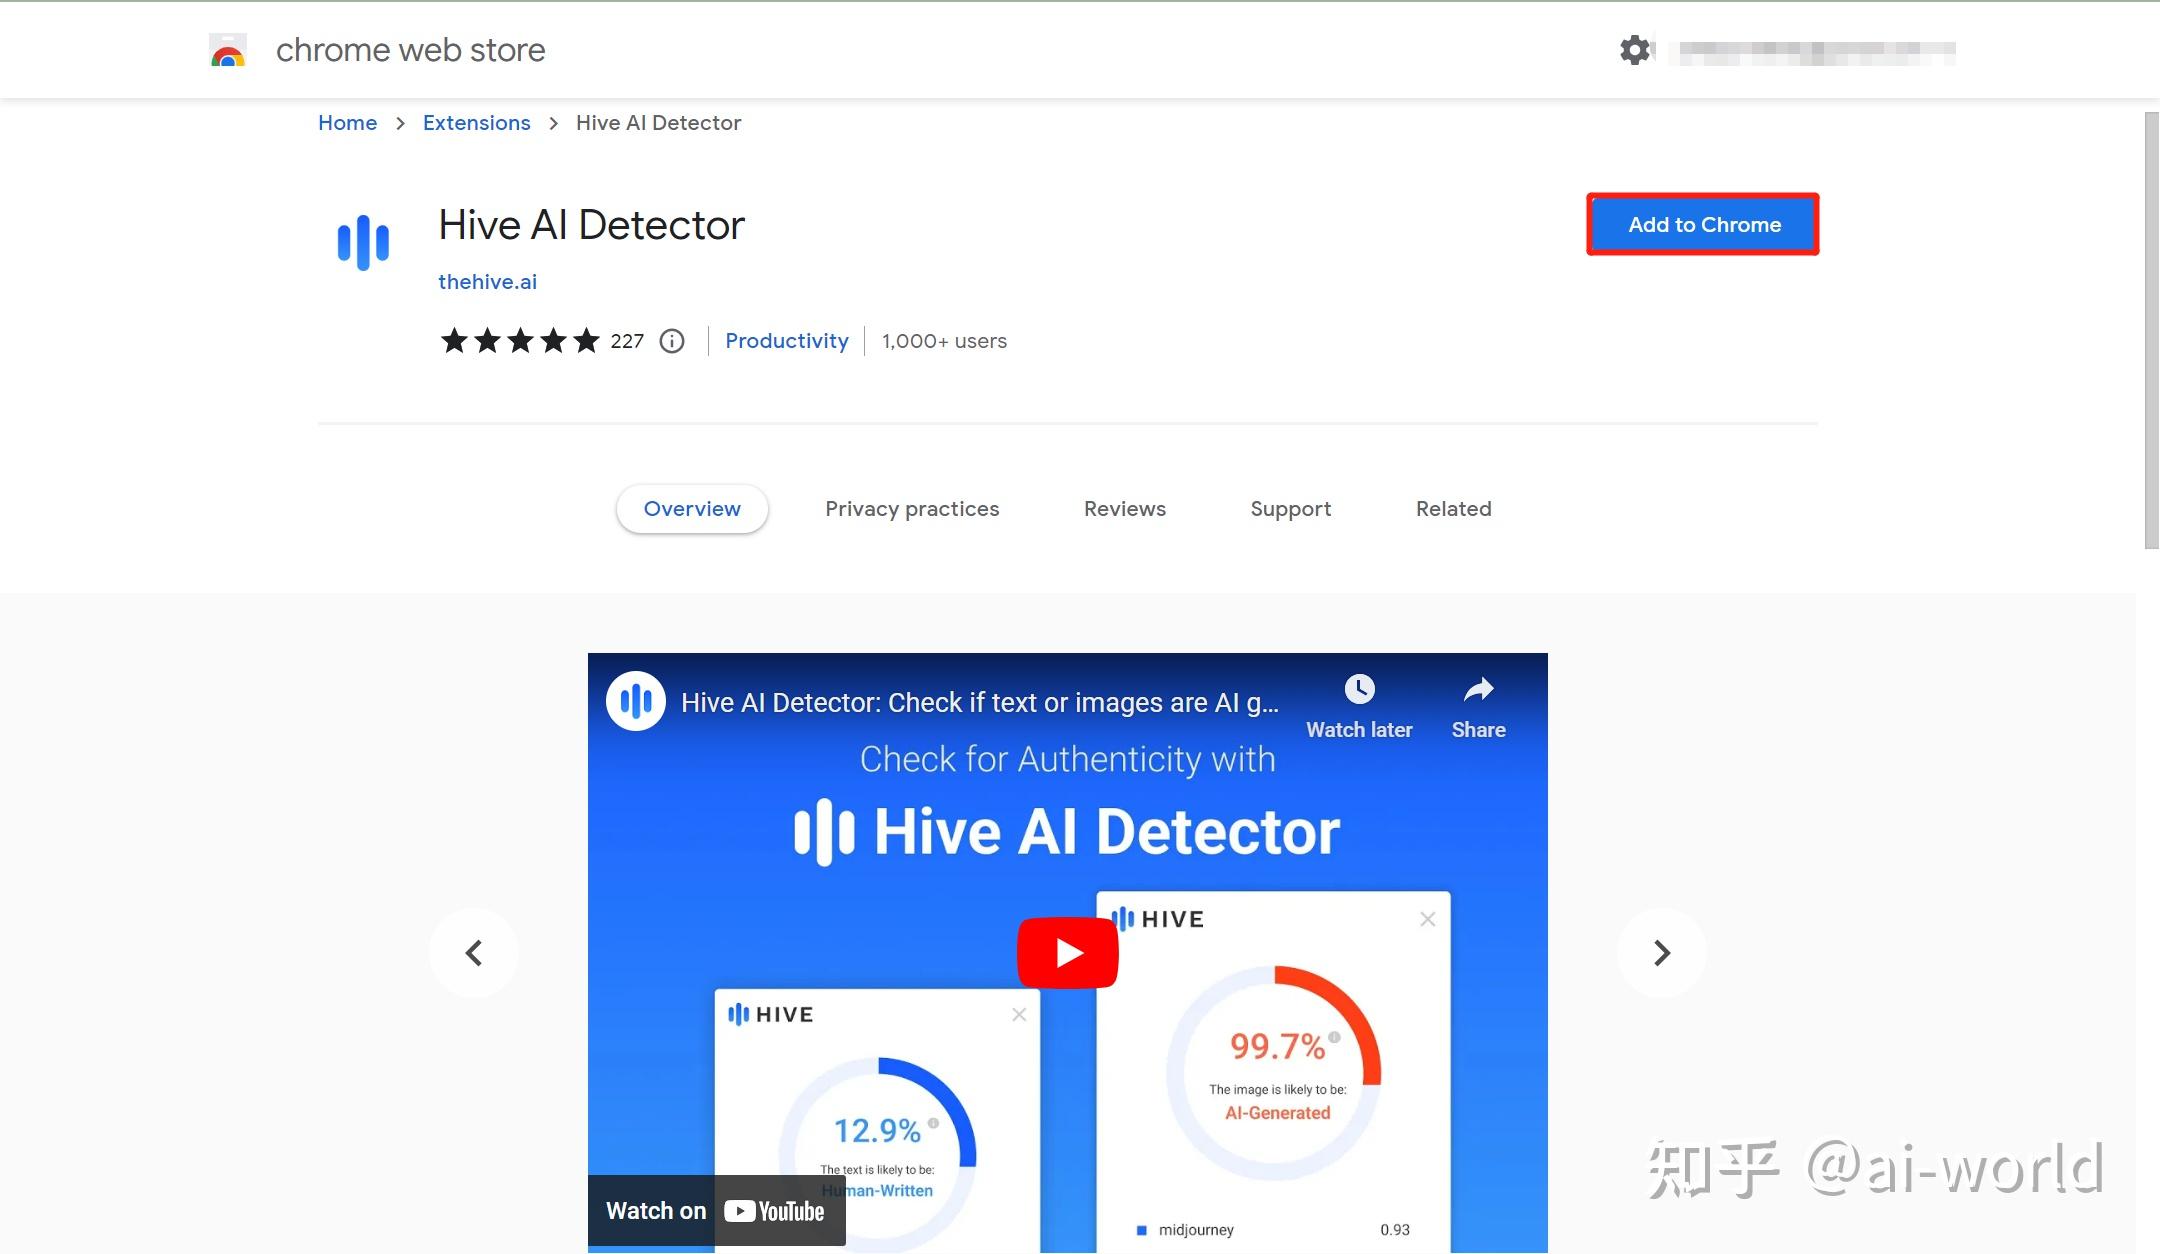
Task: Play the Hive AI Detector video
Action: 1067,951
